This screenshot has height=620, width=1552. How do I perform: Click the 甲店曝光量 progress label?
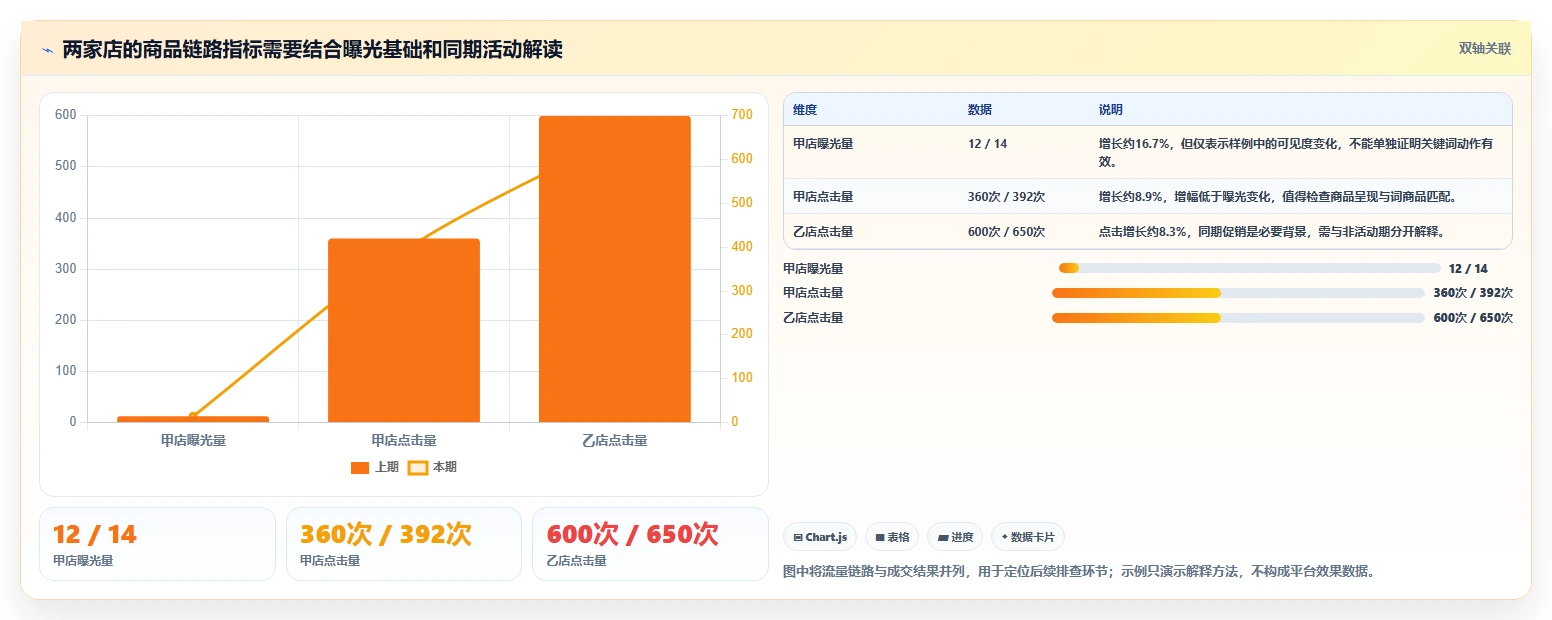[813, 268]
